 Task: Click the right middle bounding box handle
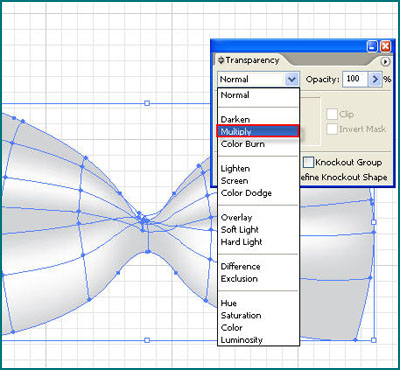tap(374, 222)
